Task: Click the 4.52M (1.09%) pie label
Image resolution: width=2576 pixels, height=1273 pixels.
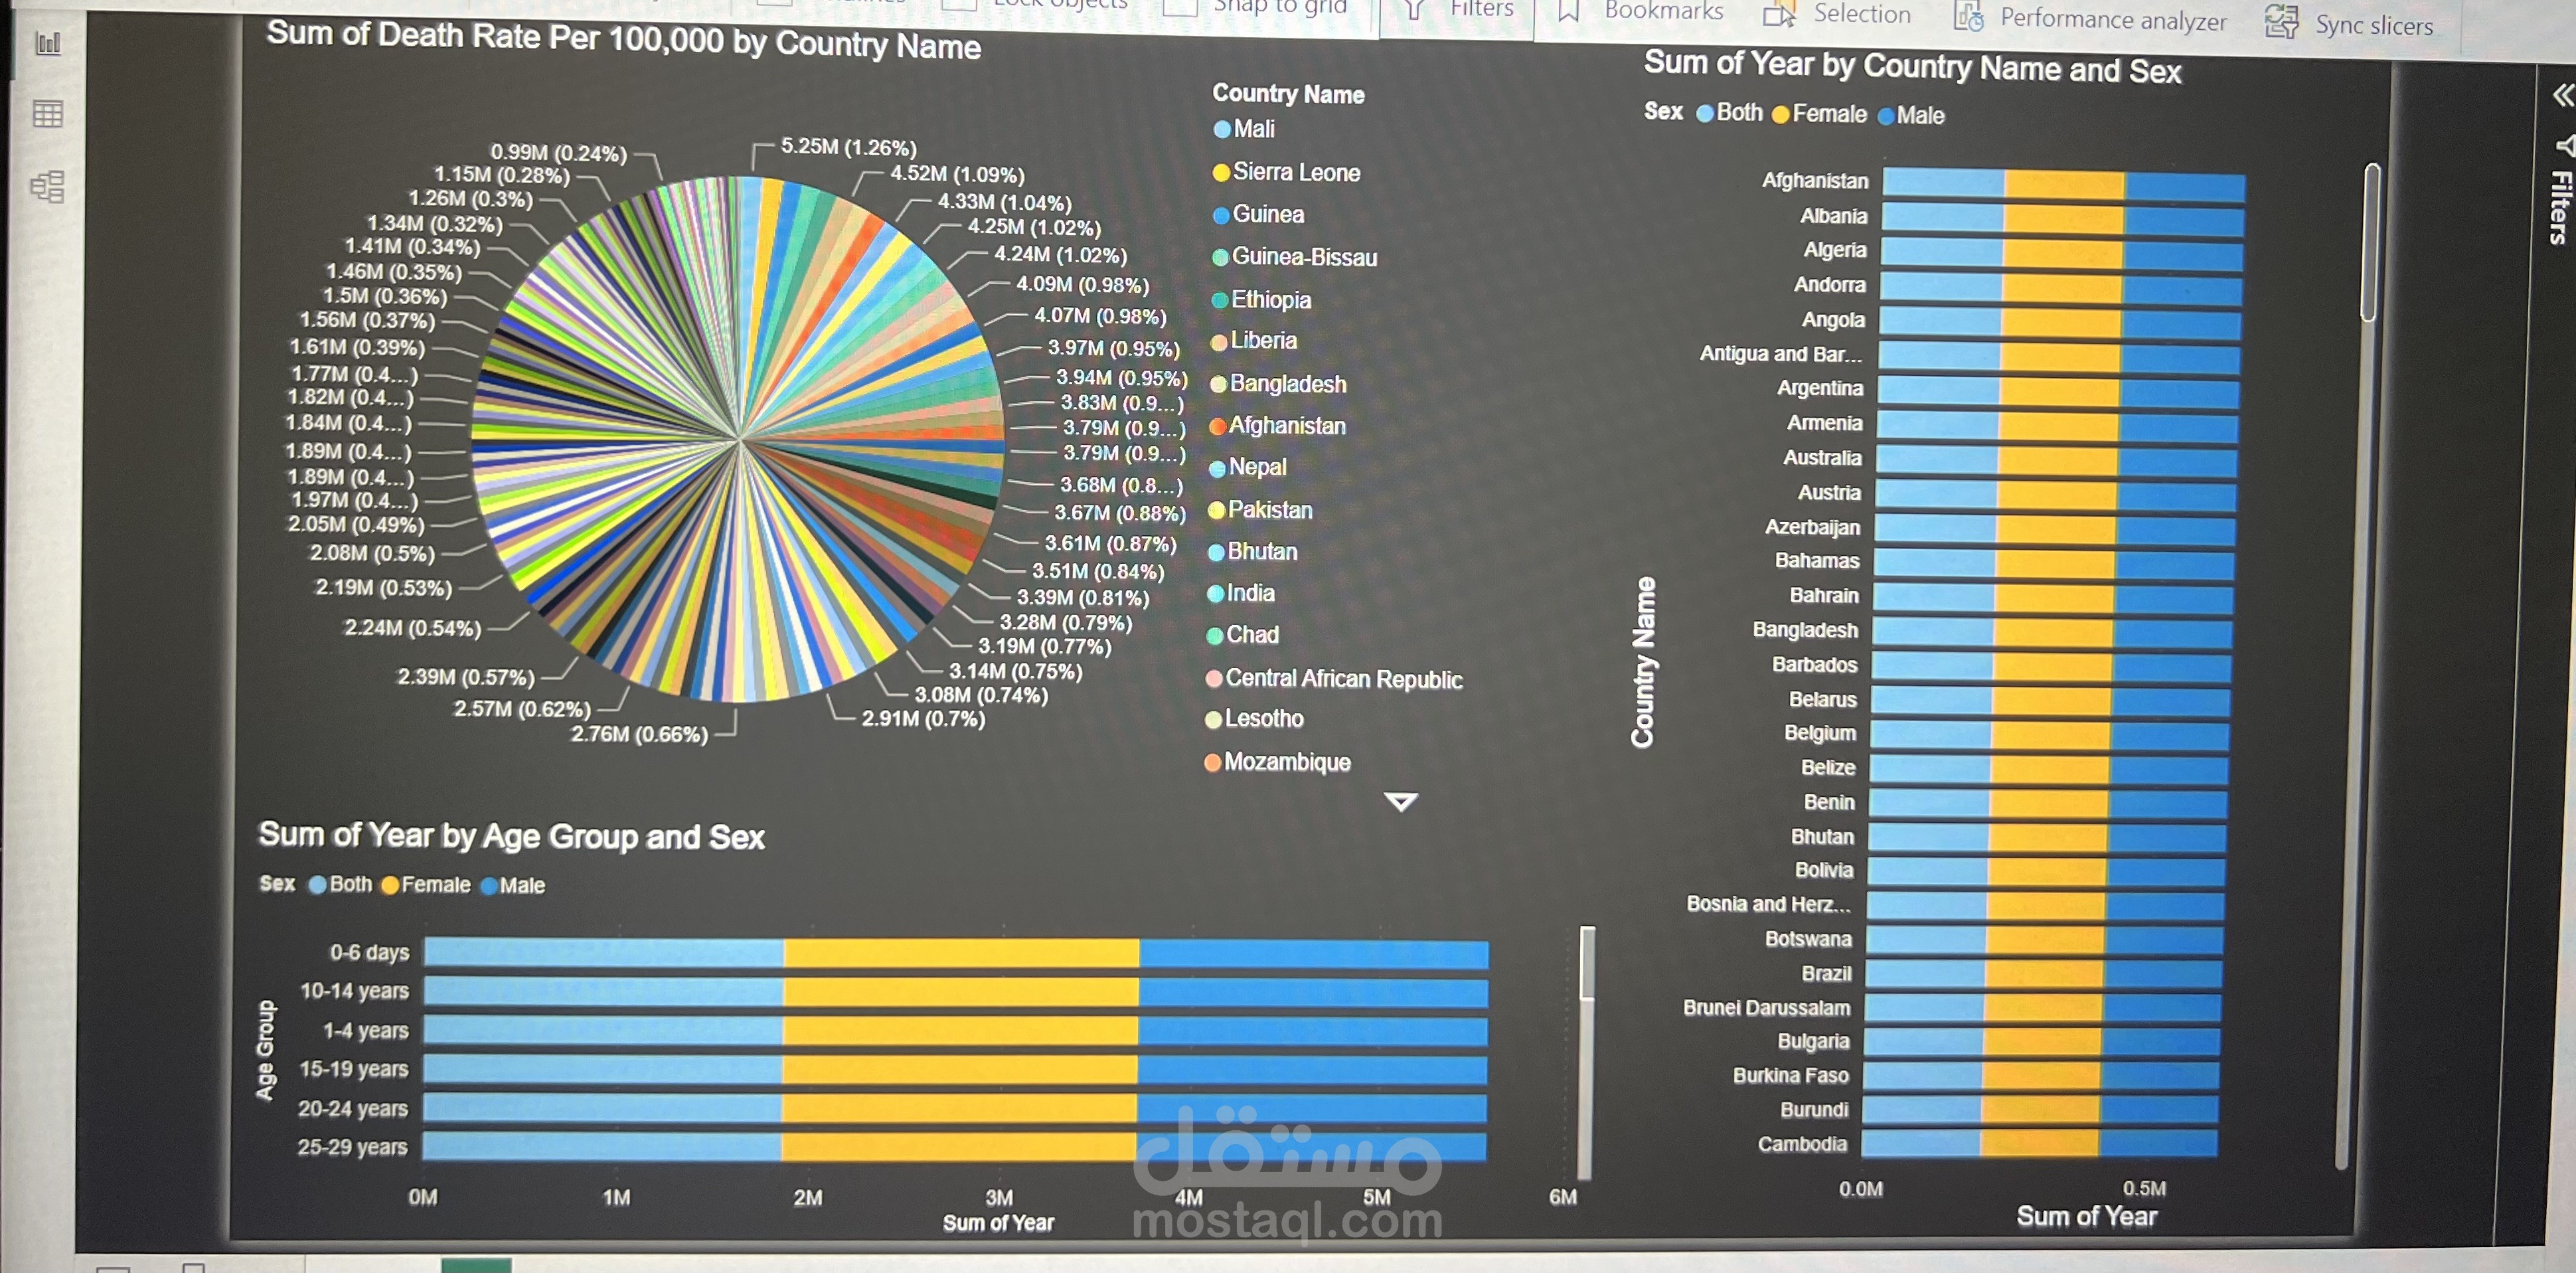Action: point(957,174)
